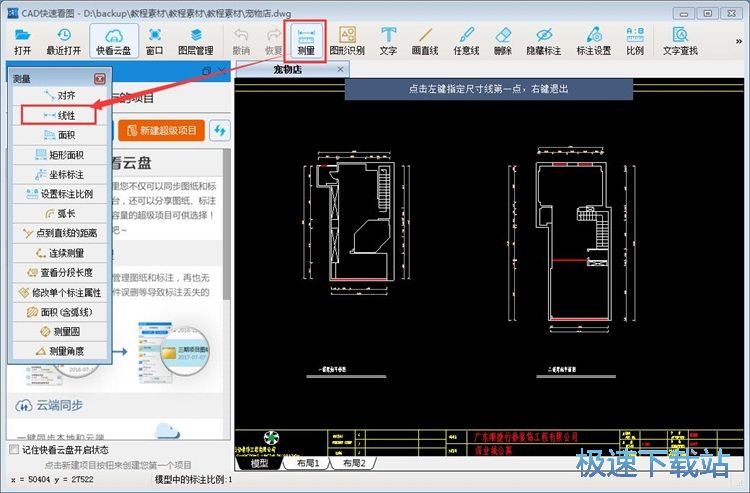Switch to the 布局1 layout tab
The width and height of the screenshot is (750, 493).
pyautogui.click(x=304, y=463)
